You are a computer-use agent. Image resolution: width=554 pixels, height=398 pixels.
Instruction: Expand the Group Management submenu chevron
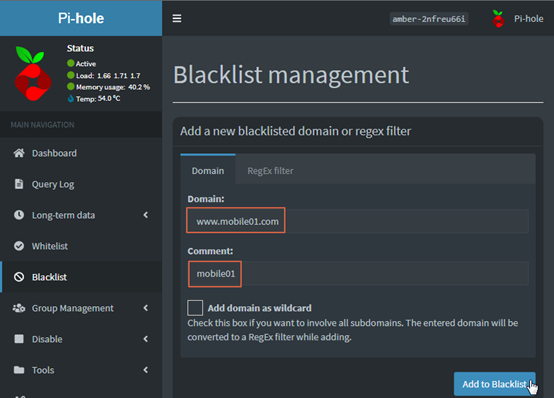(146, 308)
